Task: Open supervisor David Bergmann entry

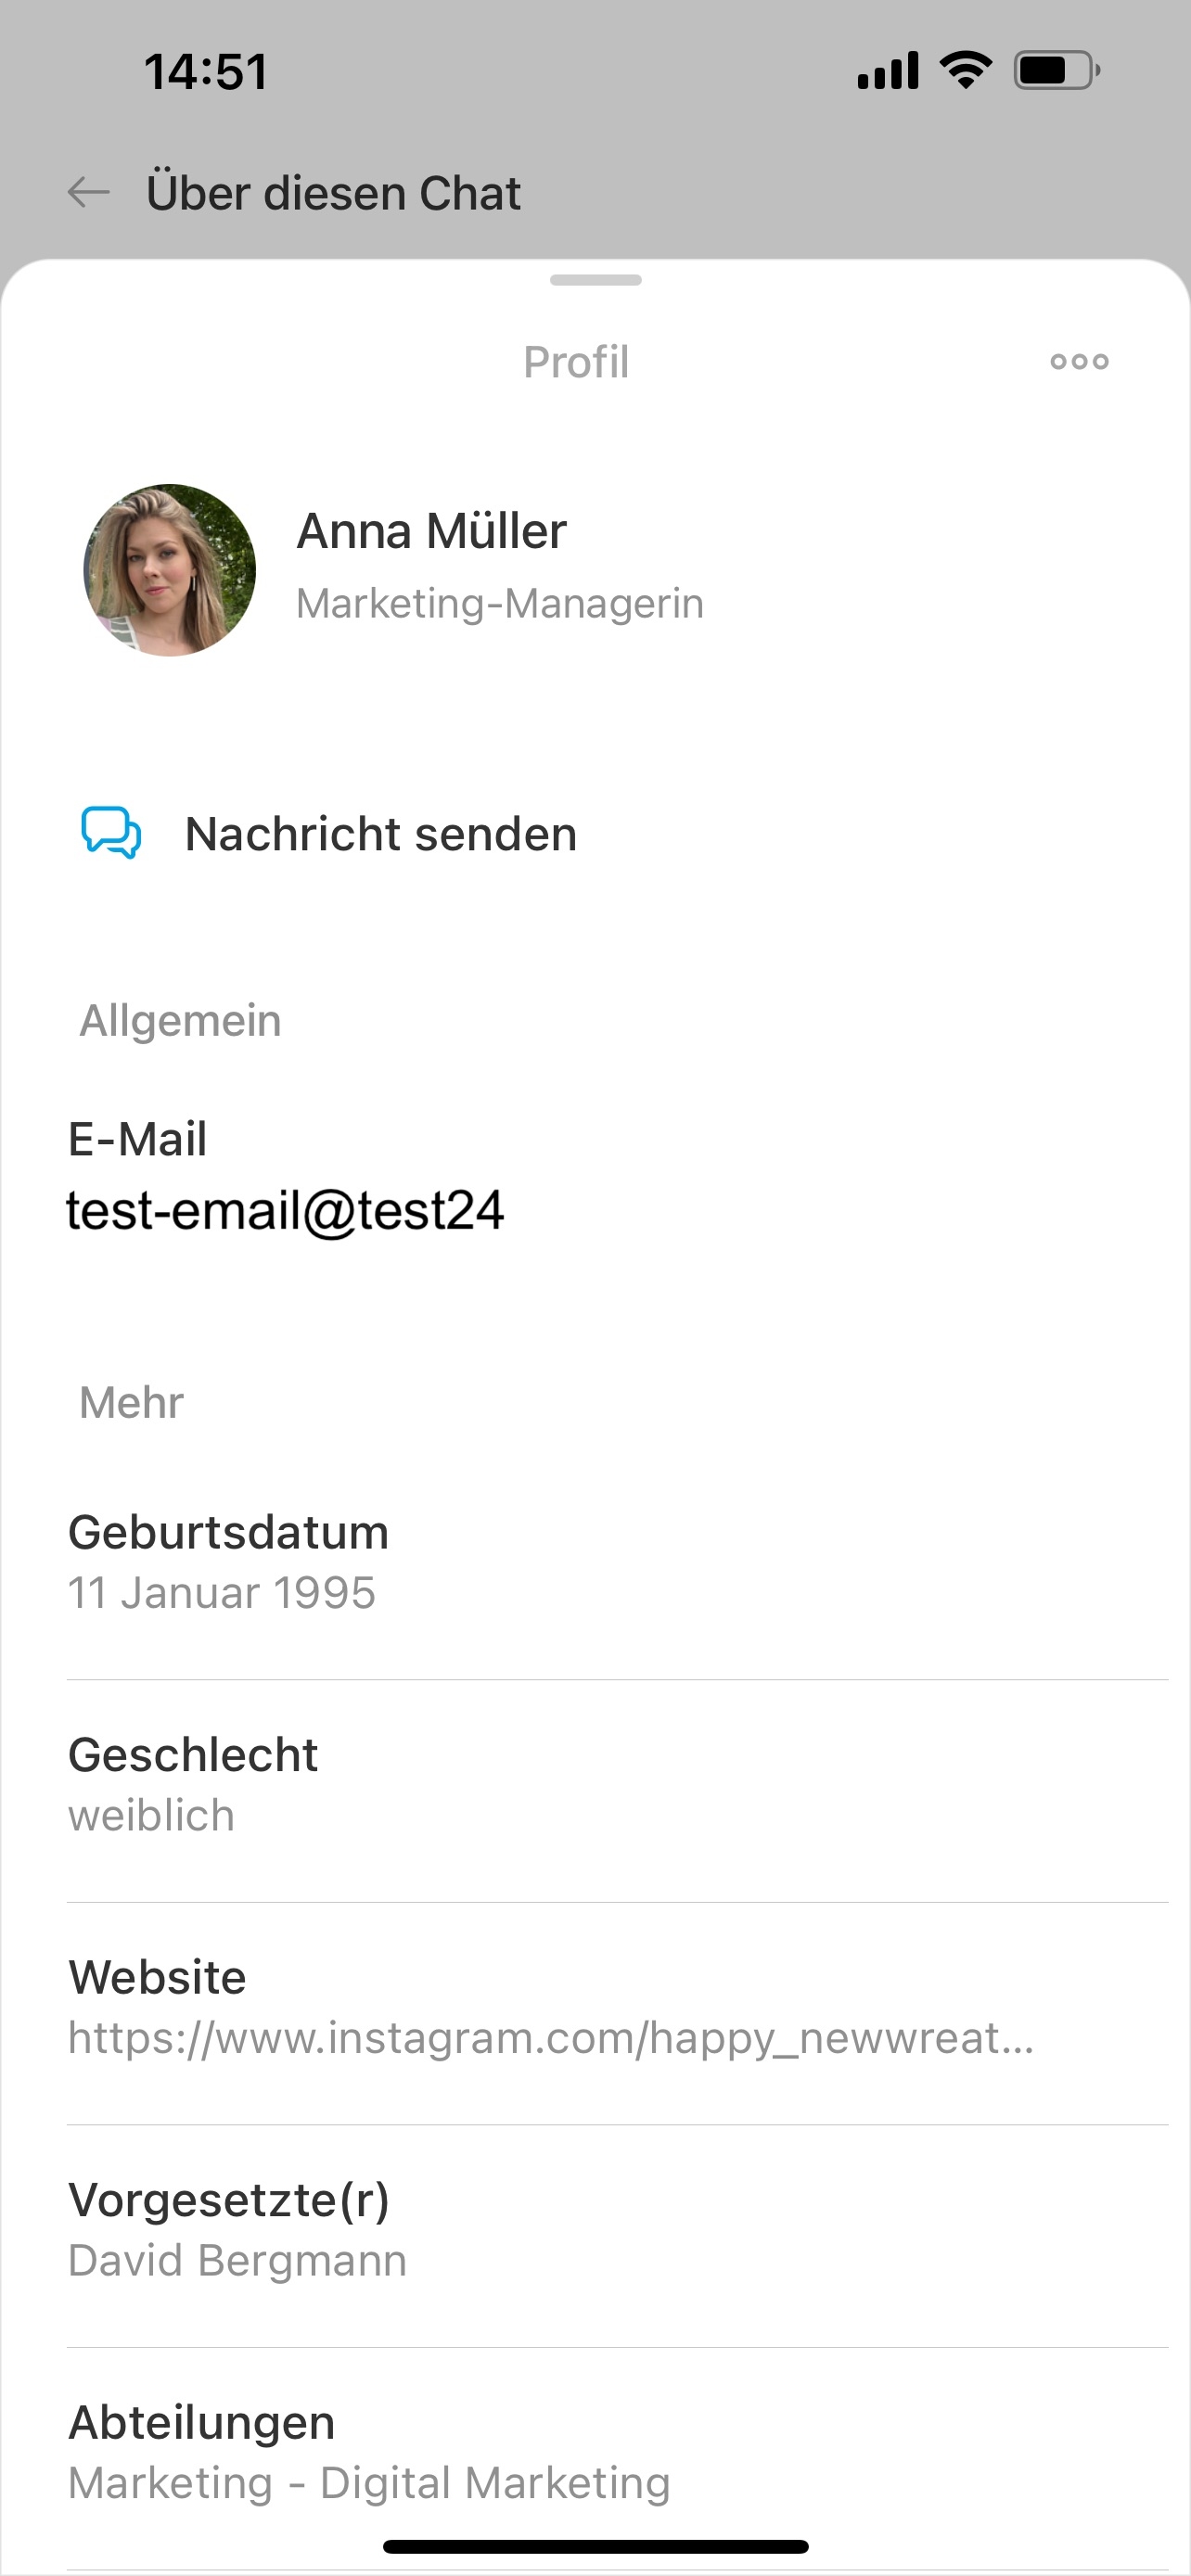Action: click(617, 2236)
